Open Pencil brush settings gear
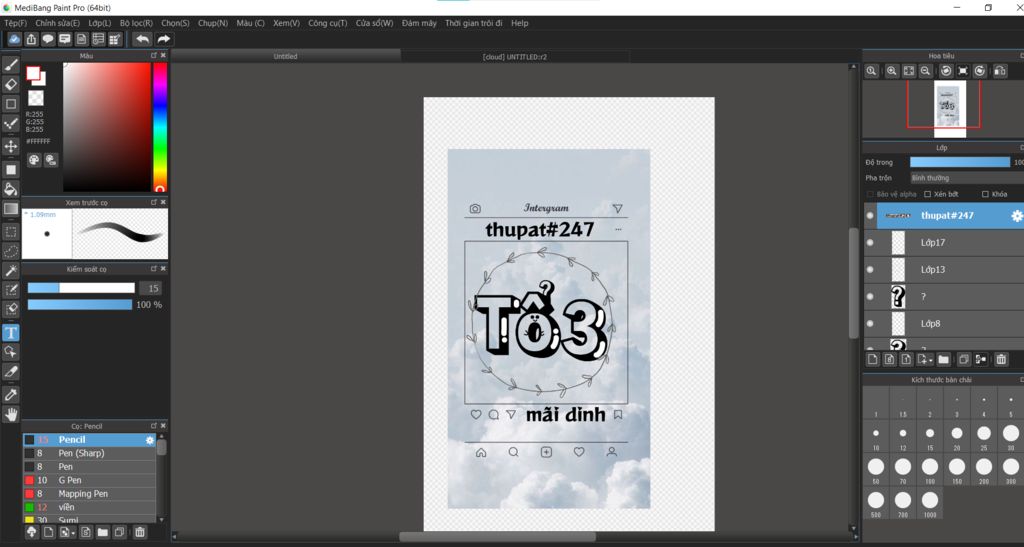 point(150,440)
